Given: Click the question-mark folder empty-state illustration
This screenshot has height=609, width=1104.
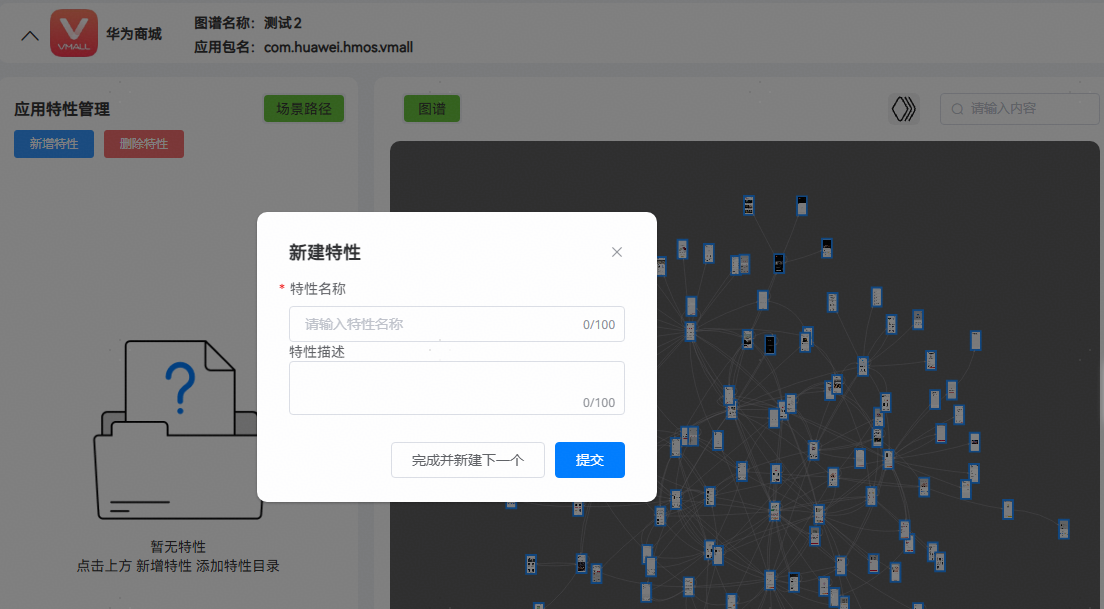Looking at the screenshot, I should point(177,430).
